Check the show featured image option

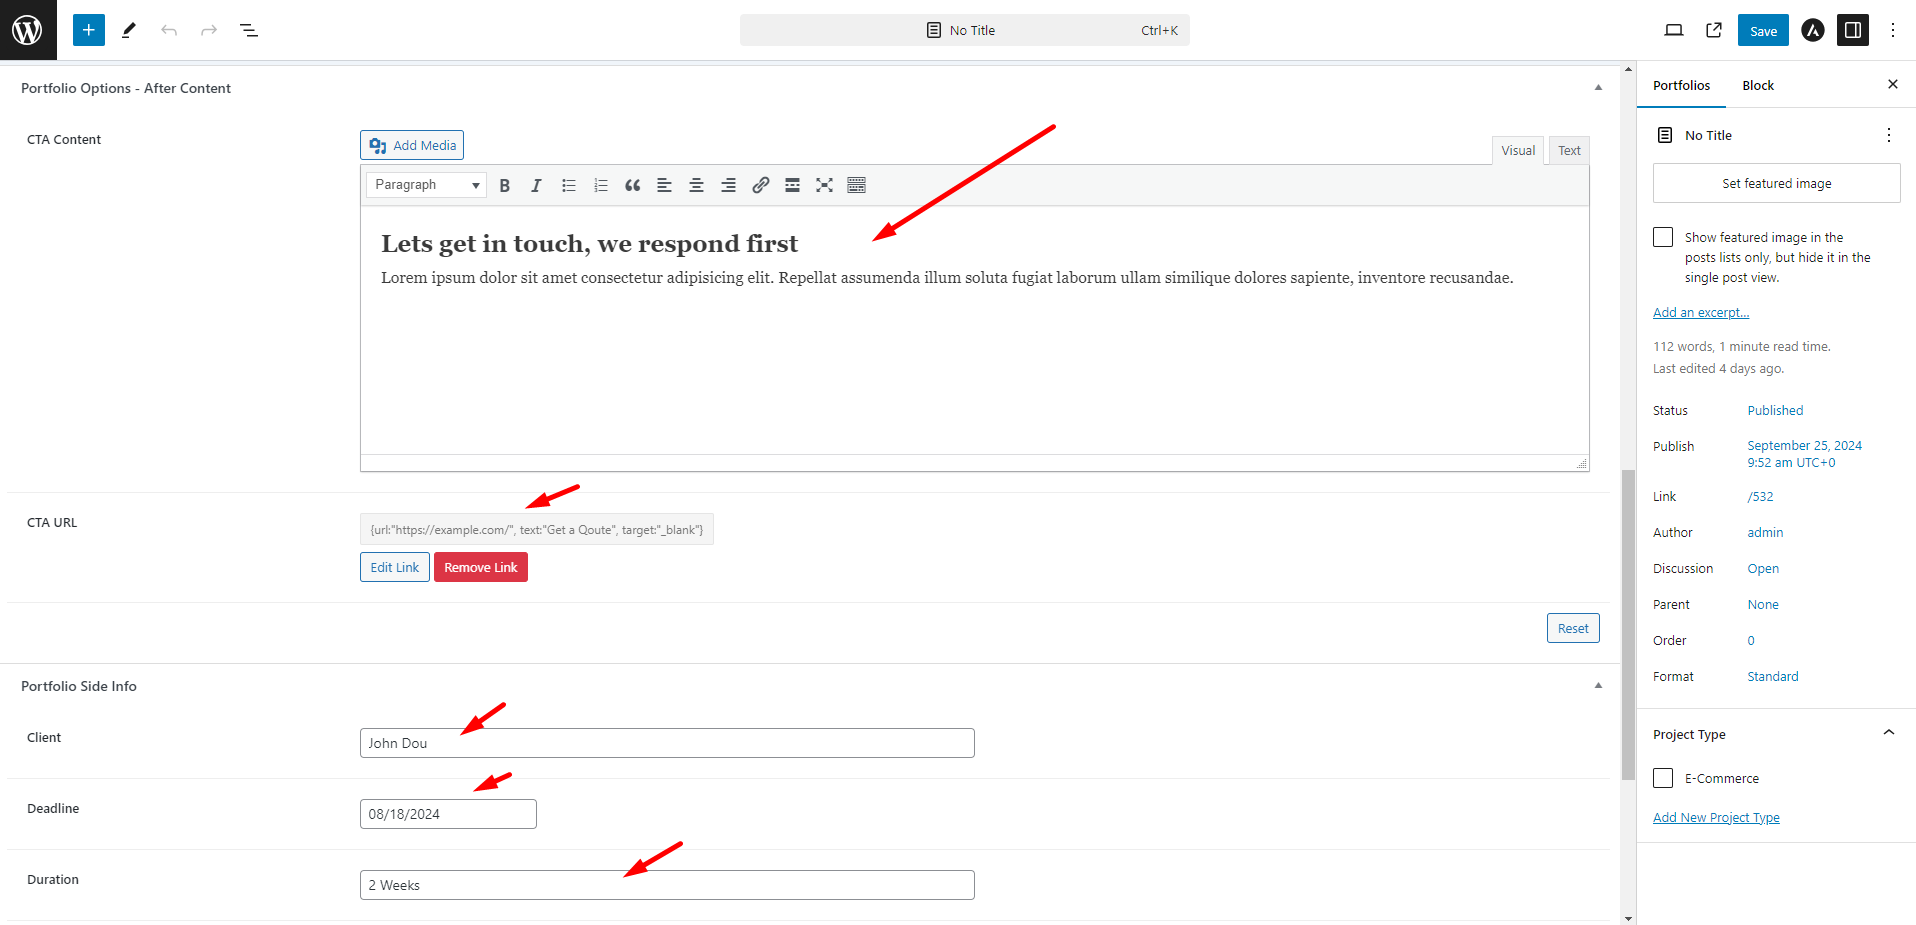(1663, 237)
